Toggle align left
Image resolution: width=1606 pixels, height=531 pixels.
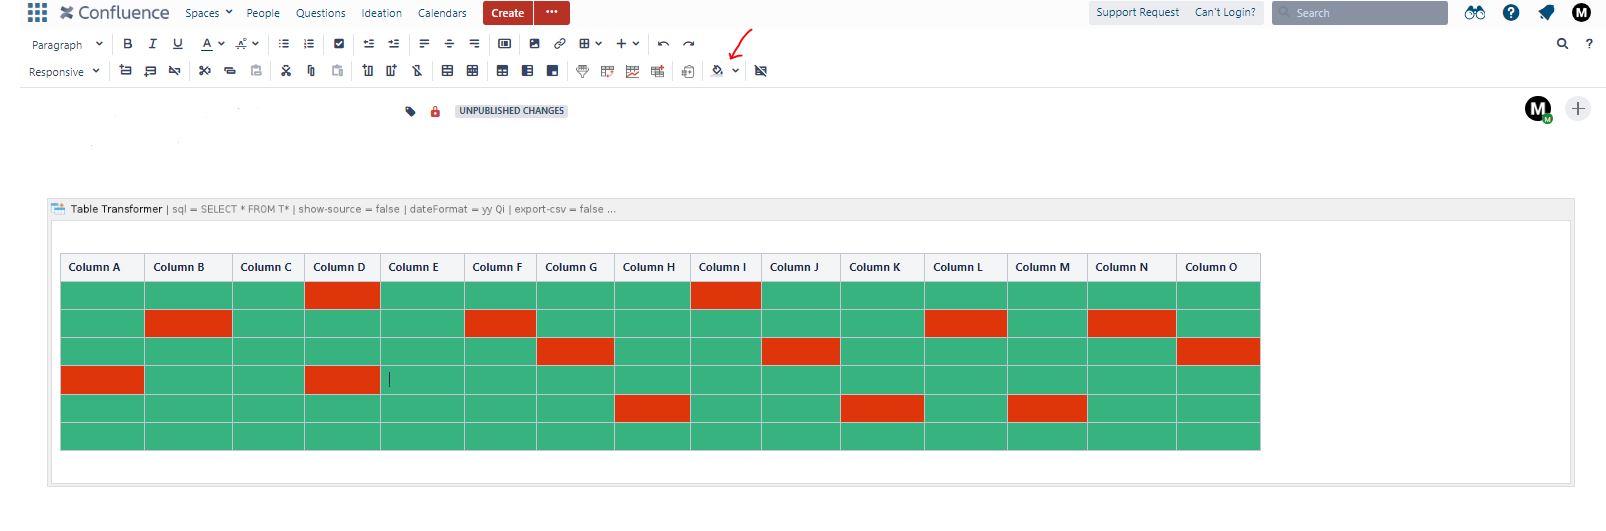click(x=424, y=44)
